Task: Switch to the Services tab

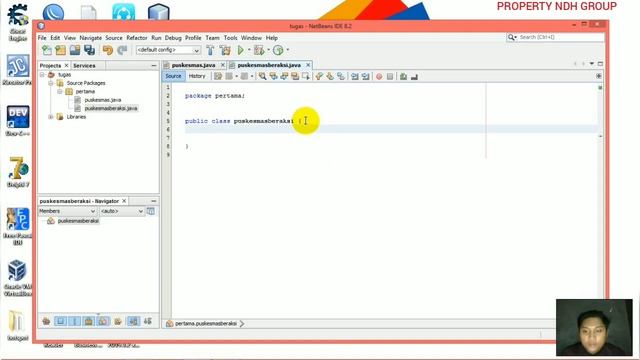Action: click(x=84, y=66)
